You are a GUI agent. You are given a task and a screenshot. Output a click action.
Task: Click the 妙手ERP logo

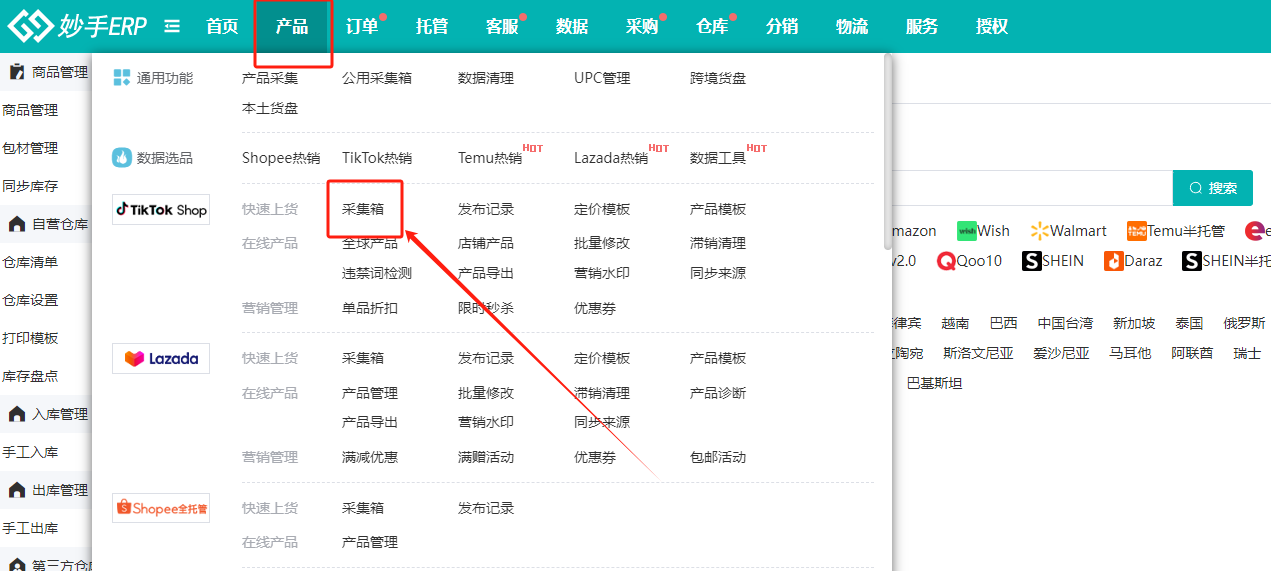77,26
